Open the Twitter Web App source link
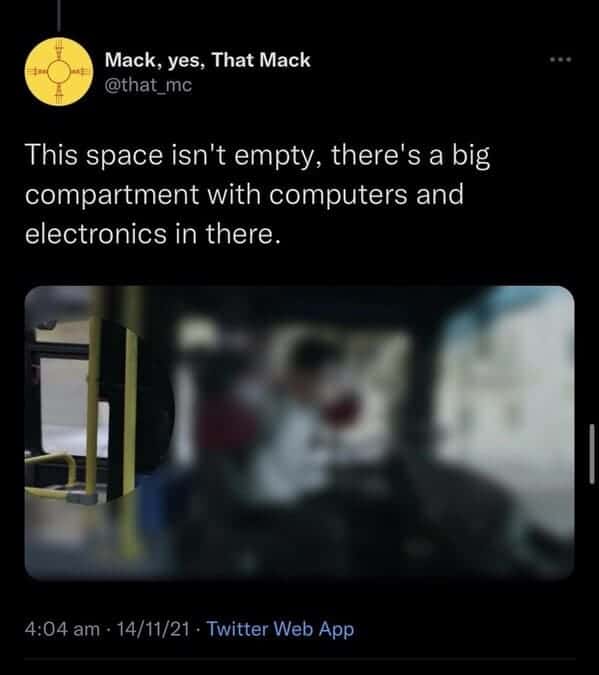Image resolution: width=599 pixels, height=675 pixels. (x=280, y=629)
